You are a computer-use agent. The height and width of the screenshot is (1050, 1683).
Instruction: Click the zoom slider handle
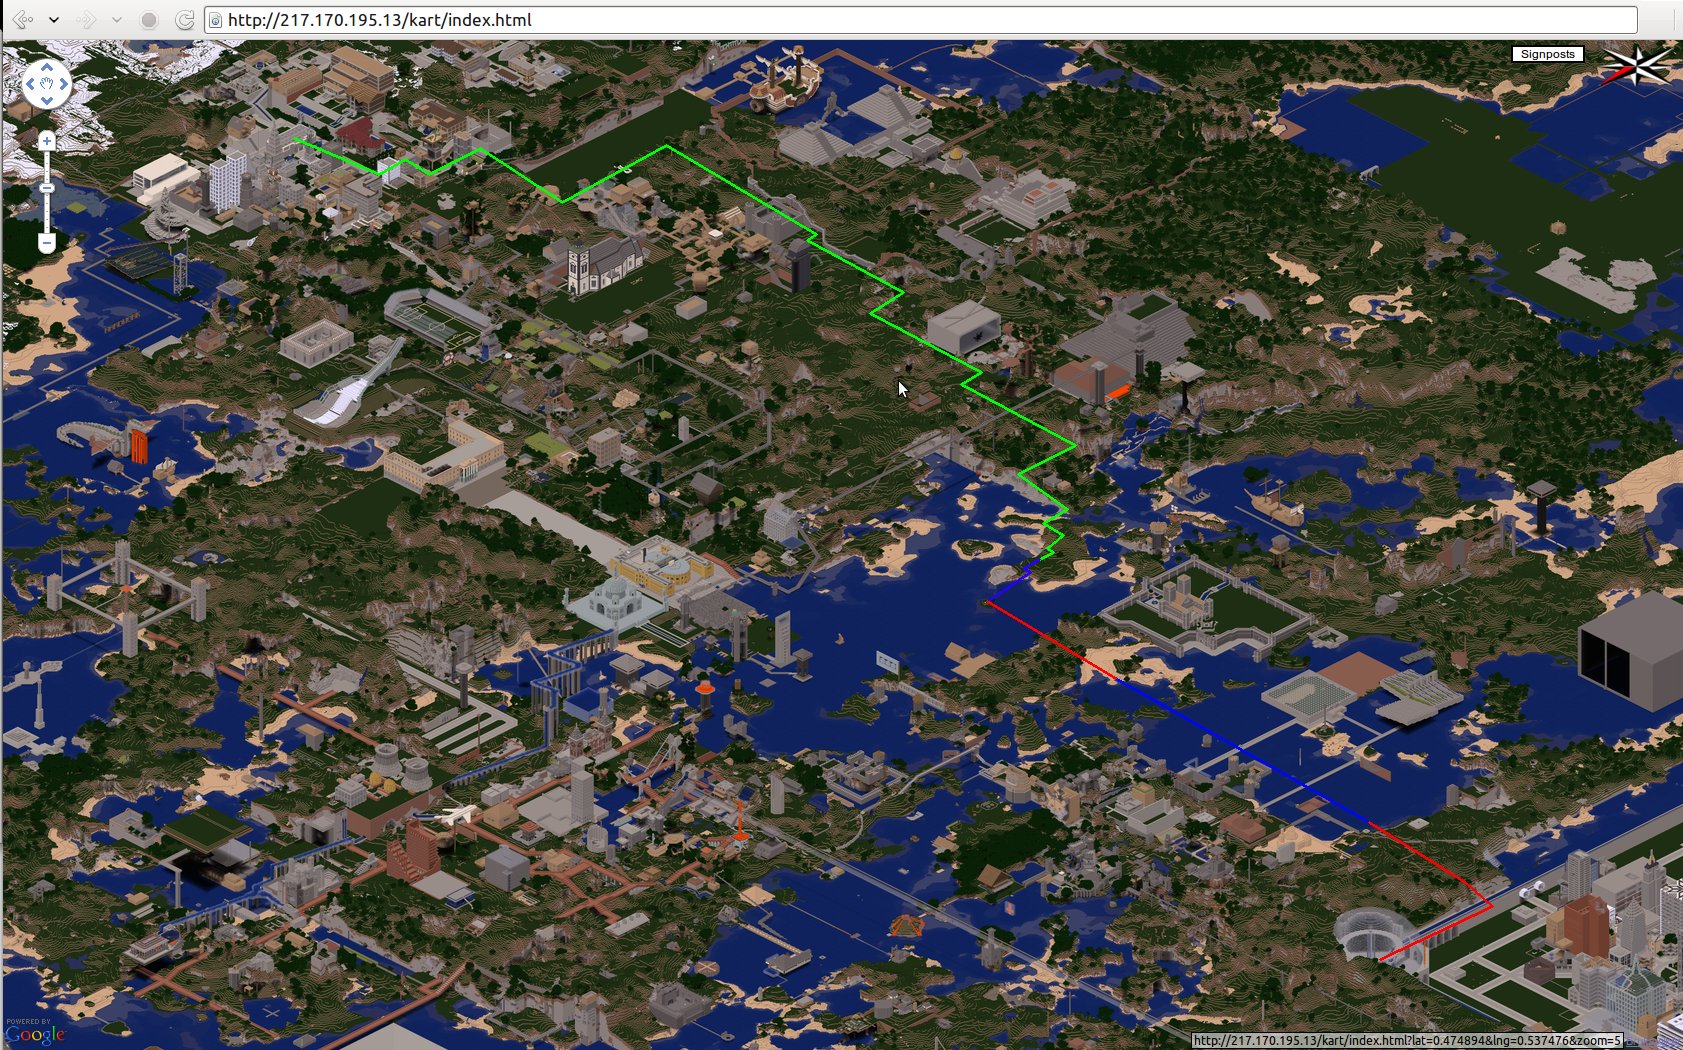pyautogui.click(x=47, y=188)
